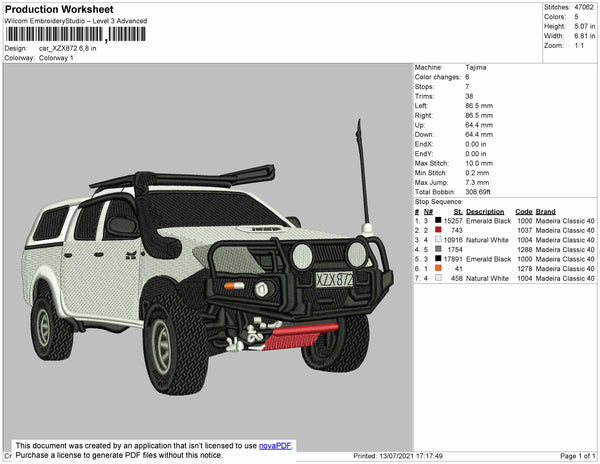Click the Total Bobbin value '308.69ft'
Viewport: 600px width, 464px height.
coord(478,192)
